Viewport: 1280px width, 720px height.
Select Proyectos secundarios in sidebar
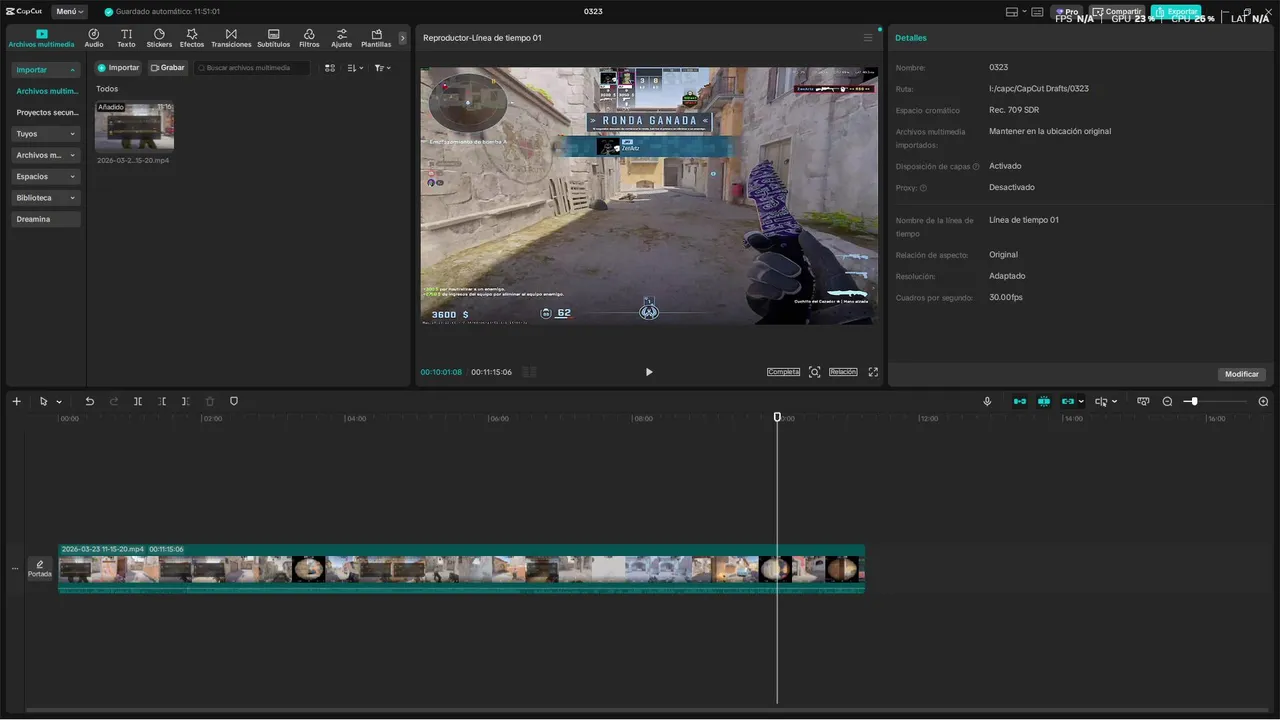[x=46, y=113]
